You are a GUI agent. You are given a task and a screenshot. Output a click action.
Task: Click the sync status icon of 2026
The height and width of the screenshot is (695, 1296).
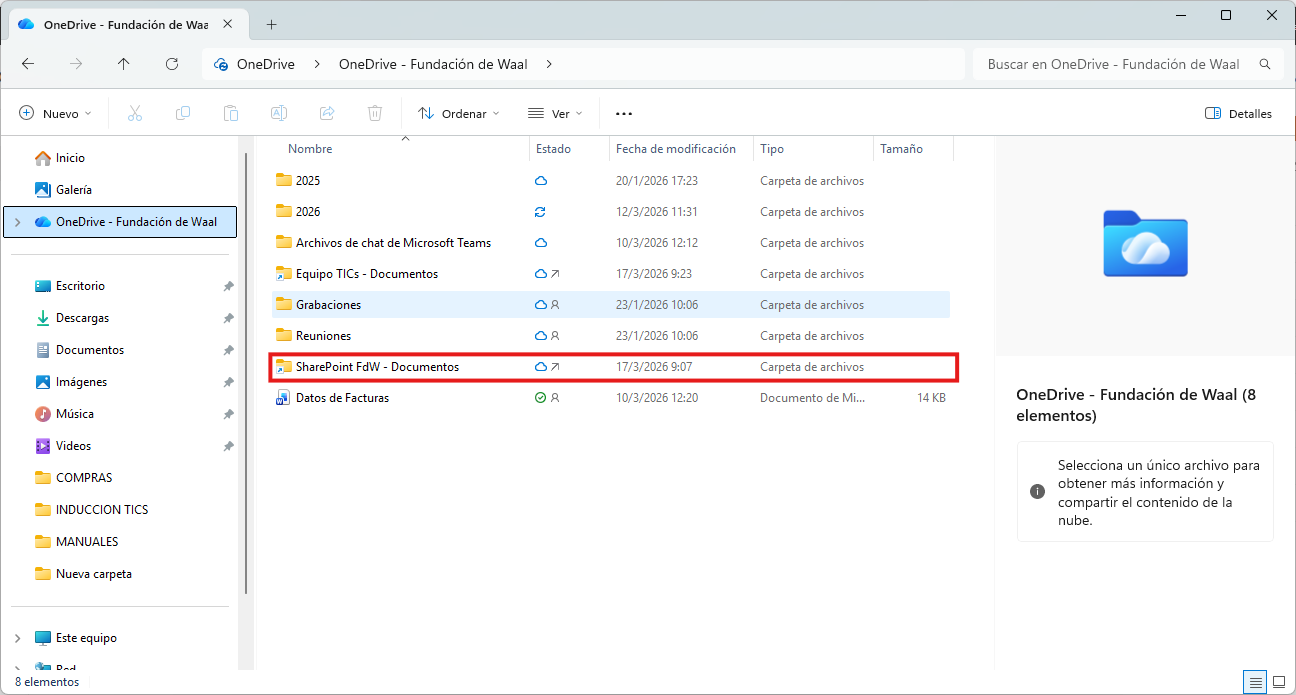tap(541, 212)
